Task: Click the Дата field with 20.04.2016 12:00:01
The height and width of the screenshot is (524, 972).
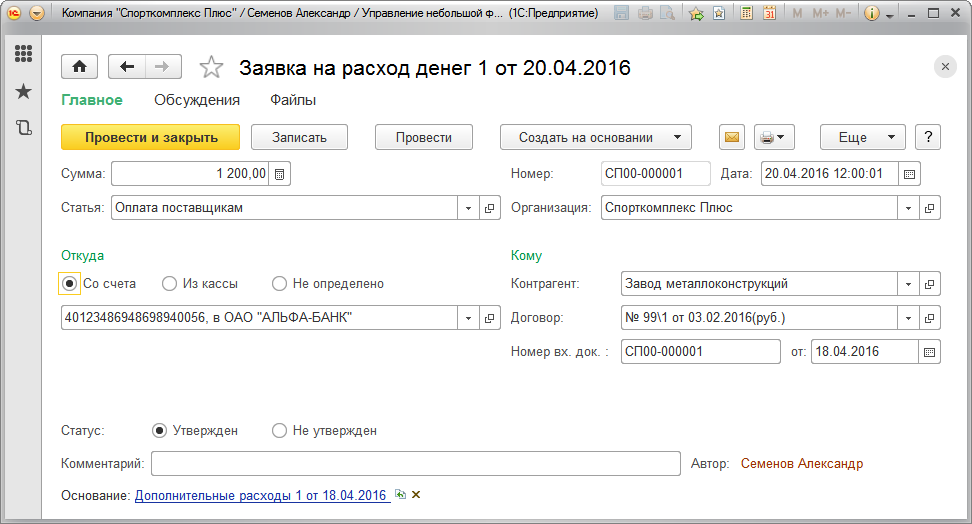Action: 829,174
